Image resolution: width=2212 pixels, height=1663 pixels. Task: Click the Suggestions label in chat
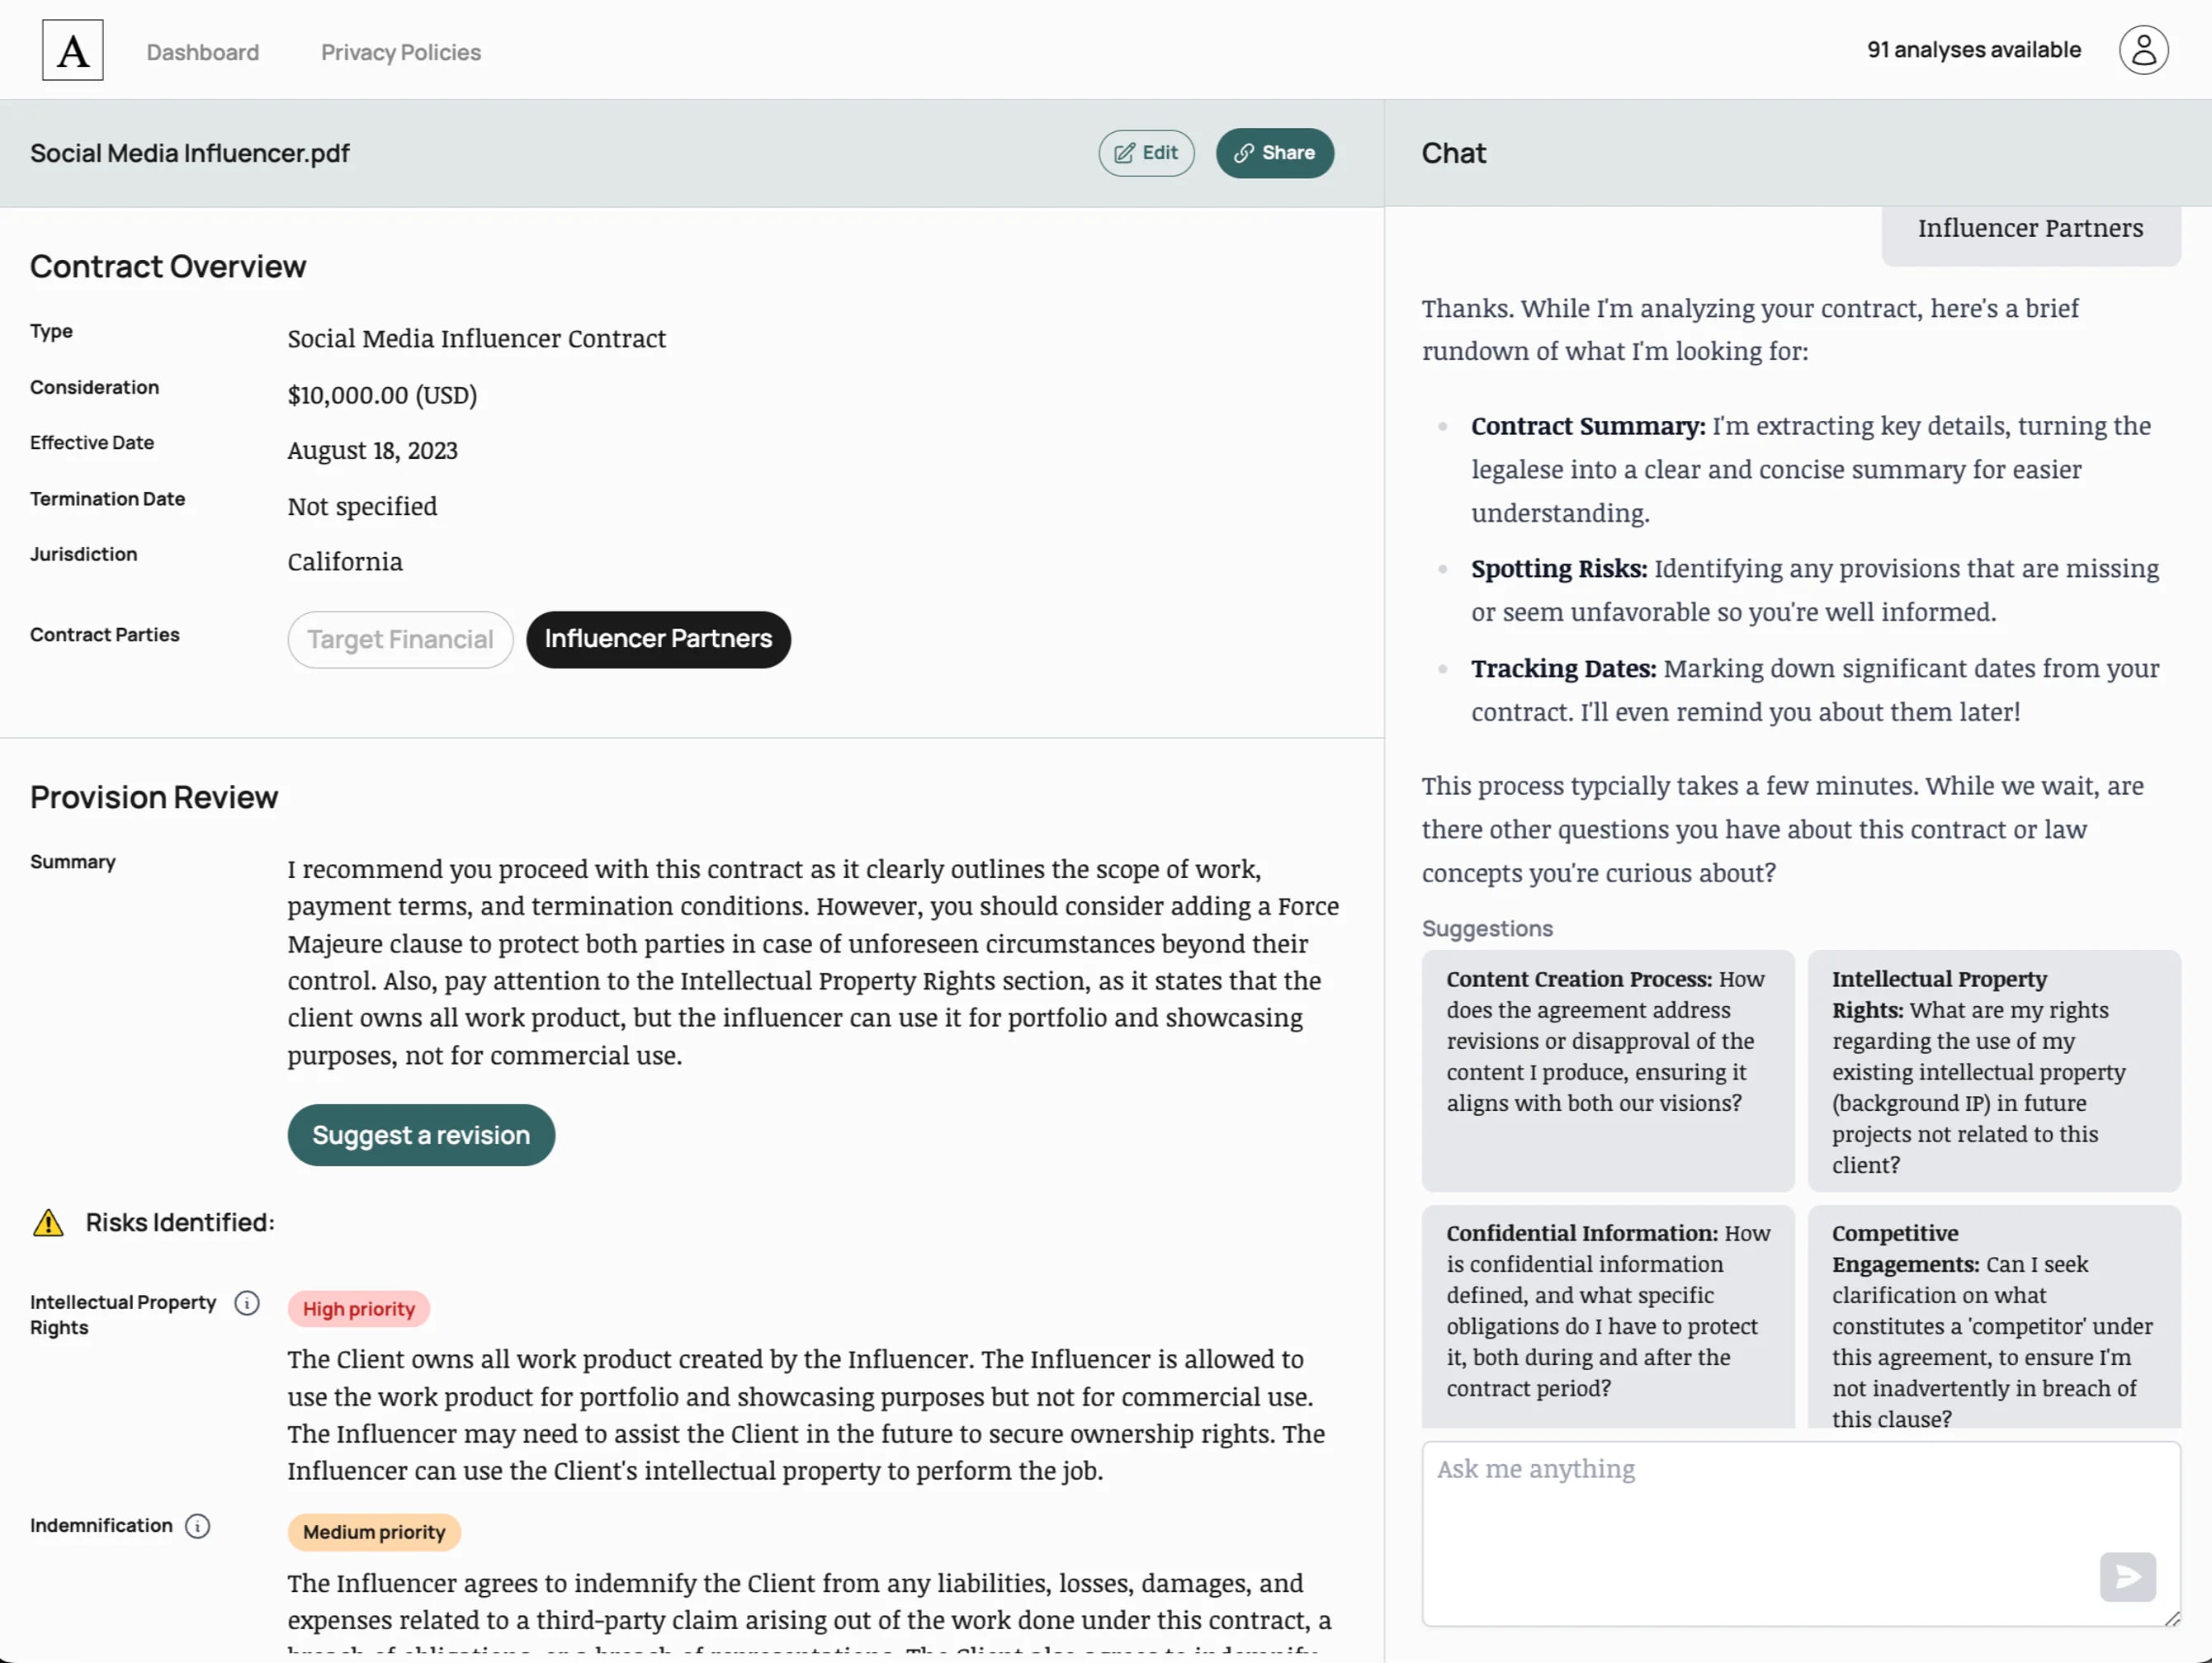point(1487,929)
